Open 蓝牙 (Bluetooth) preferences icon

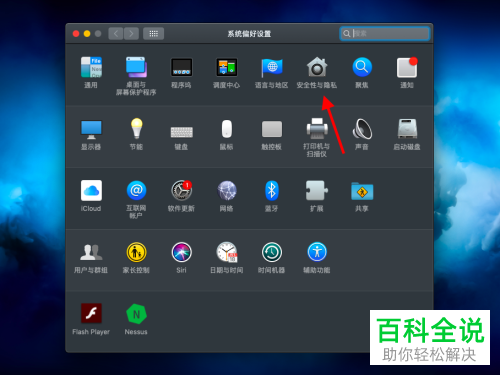[x=272, y=190]
